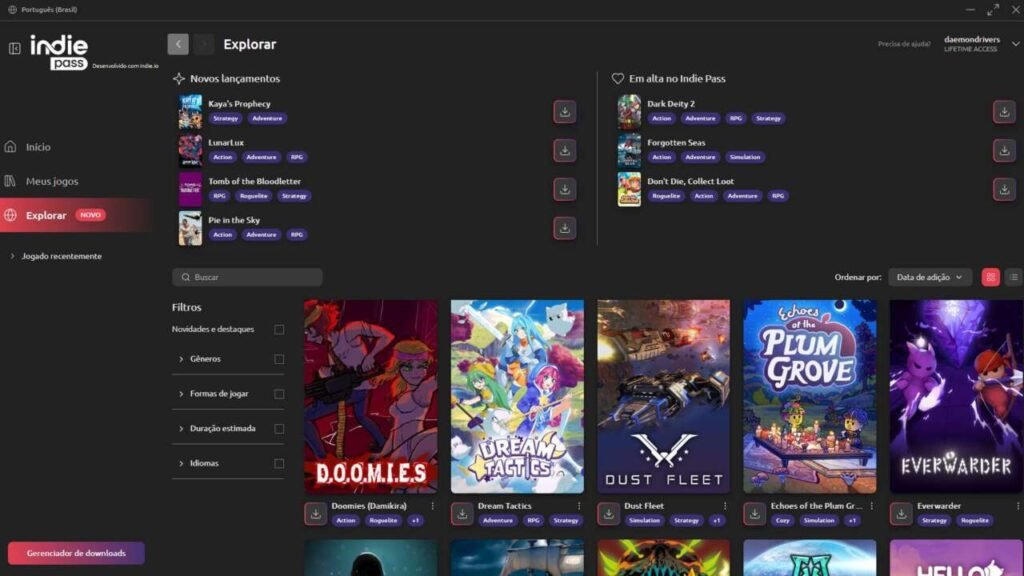The image size is (1024, 576).
Task: Download Dark Deity 2
Action: pos(1004,112)
